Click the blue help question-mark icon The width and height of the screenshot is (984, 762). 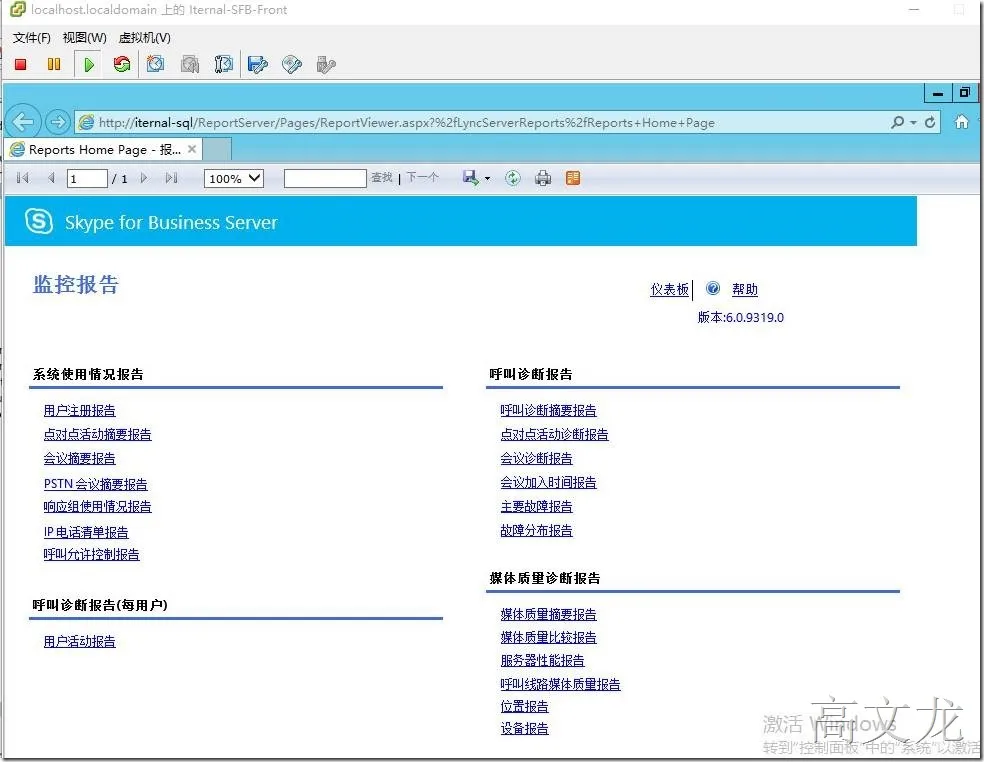pyautogui.click(x=713, y=289)
